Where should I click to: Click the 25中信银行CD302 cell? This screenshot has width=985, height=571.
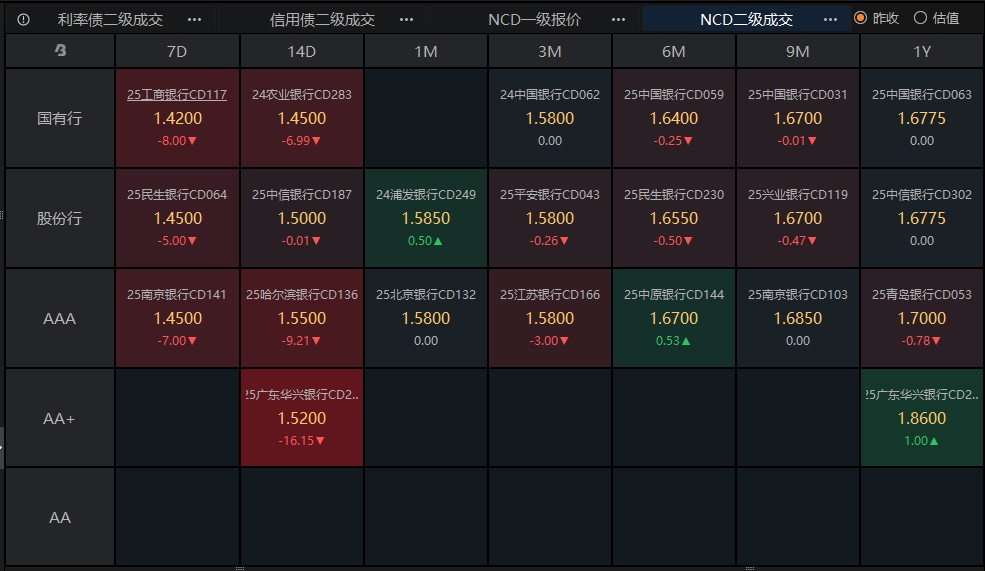922,218
